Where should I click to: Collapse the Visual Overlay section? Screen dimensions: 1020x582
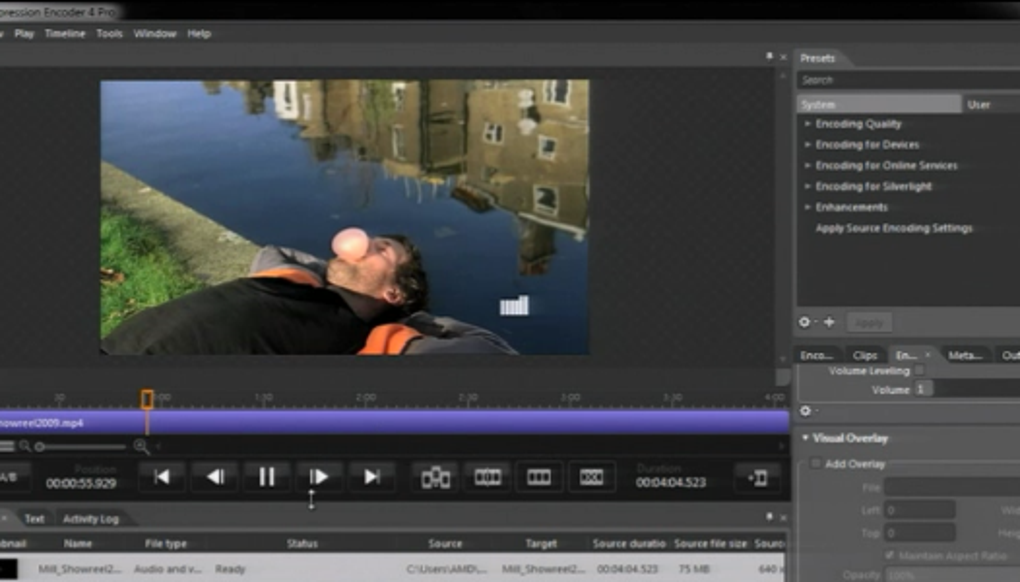[x=805, y=438]
